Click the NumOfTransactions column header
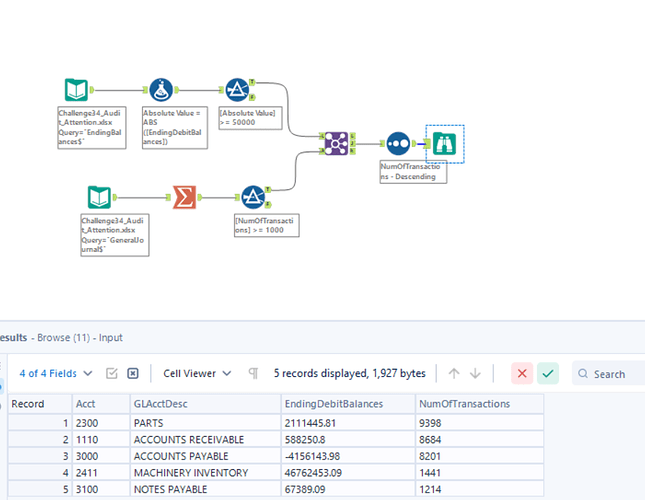The image size is (645, 500). 479,404
